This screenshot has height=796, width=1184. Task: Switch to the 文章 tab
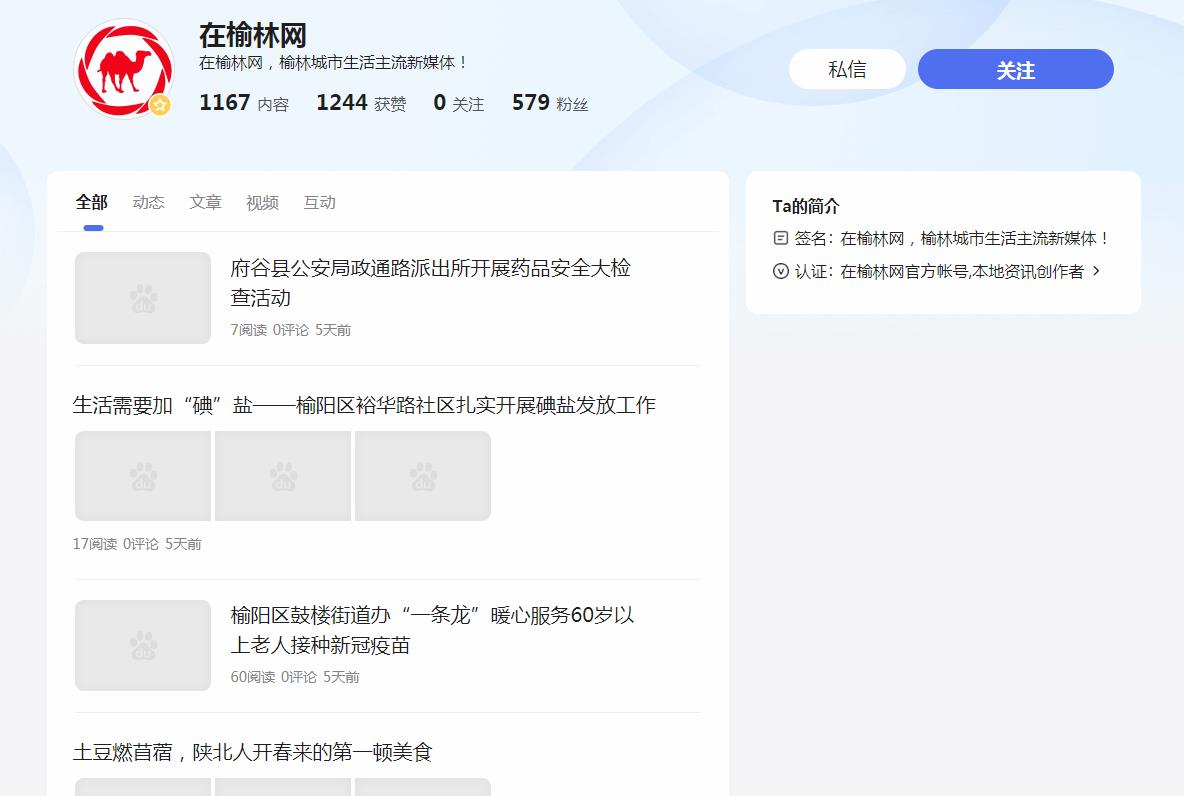tap(205, 202)
